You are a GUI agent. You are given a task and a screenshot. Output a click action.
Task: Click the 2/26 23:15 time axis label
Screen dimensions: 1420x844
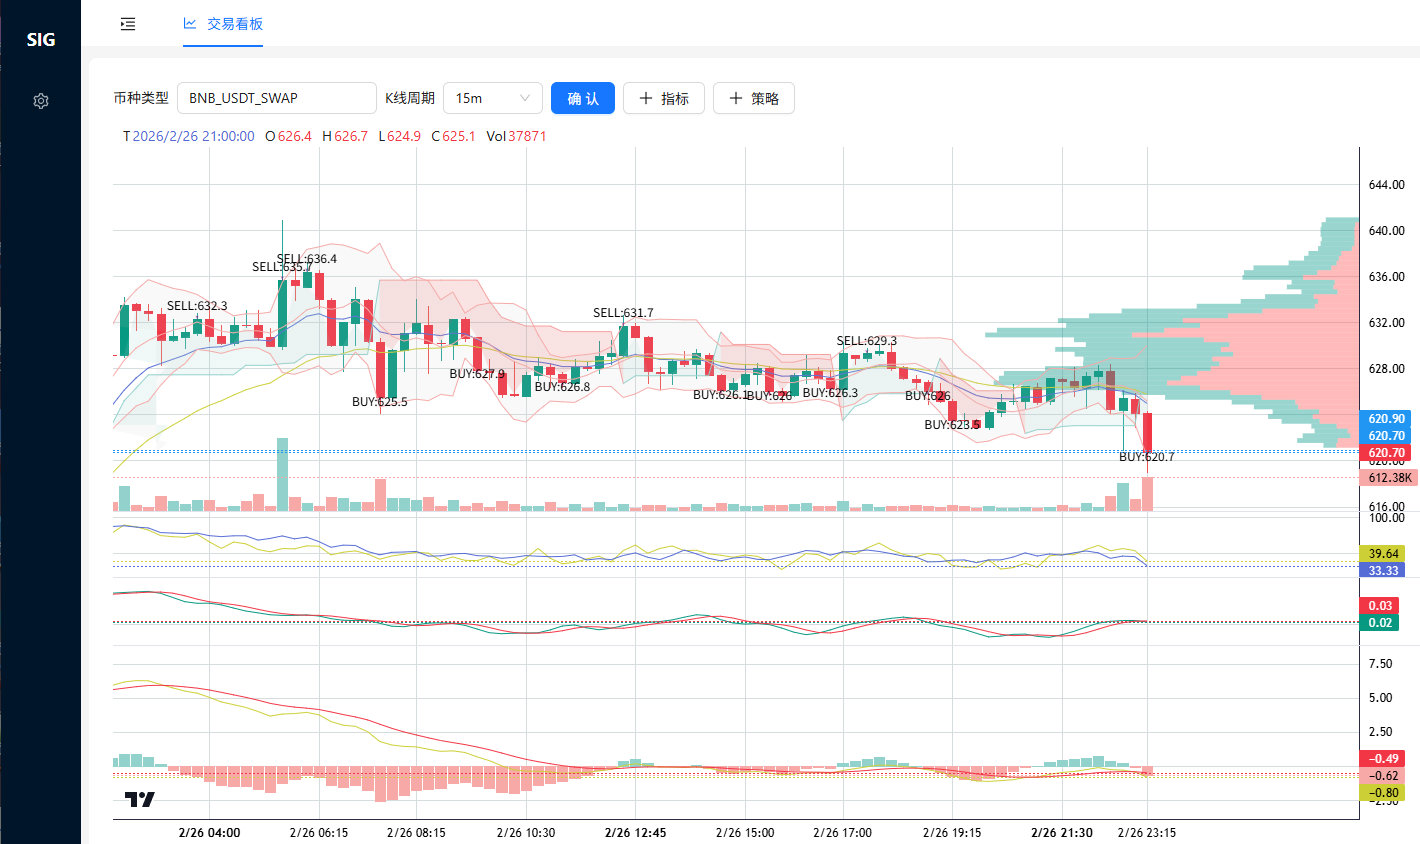pyautogui.click(x=1147, y=833)
